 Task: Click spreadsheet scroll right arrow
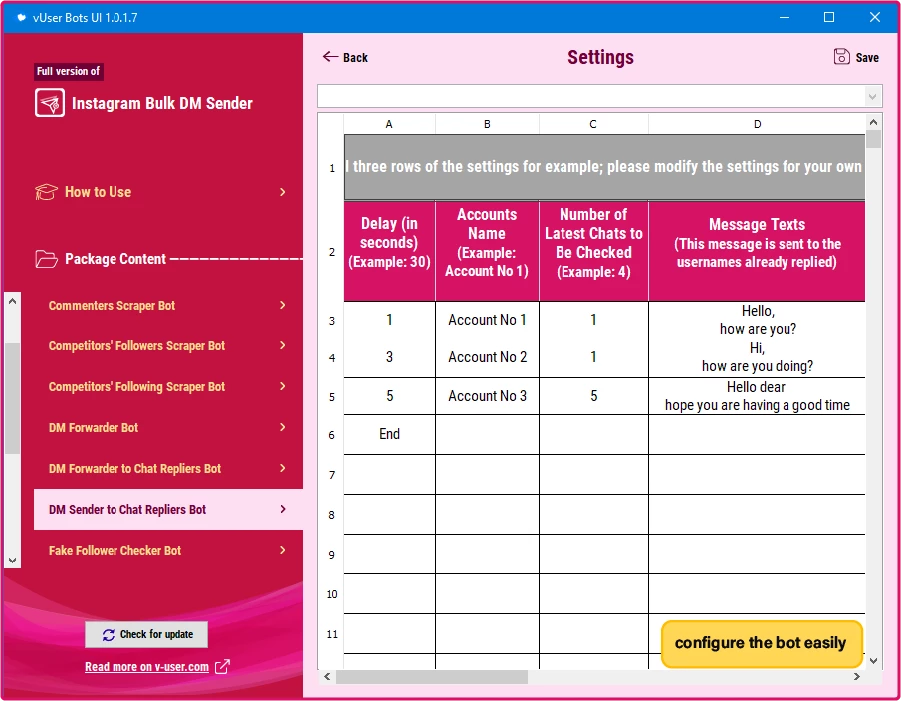pyautogui.click(x=857, y=676)
